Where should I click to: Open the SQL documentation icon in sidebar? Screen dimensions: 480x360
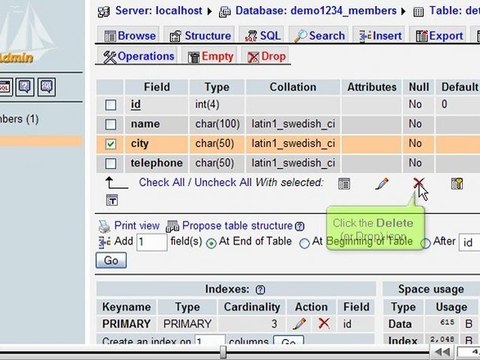[x=47, y=87]
